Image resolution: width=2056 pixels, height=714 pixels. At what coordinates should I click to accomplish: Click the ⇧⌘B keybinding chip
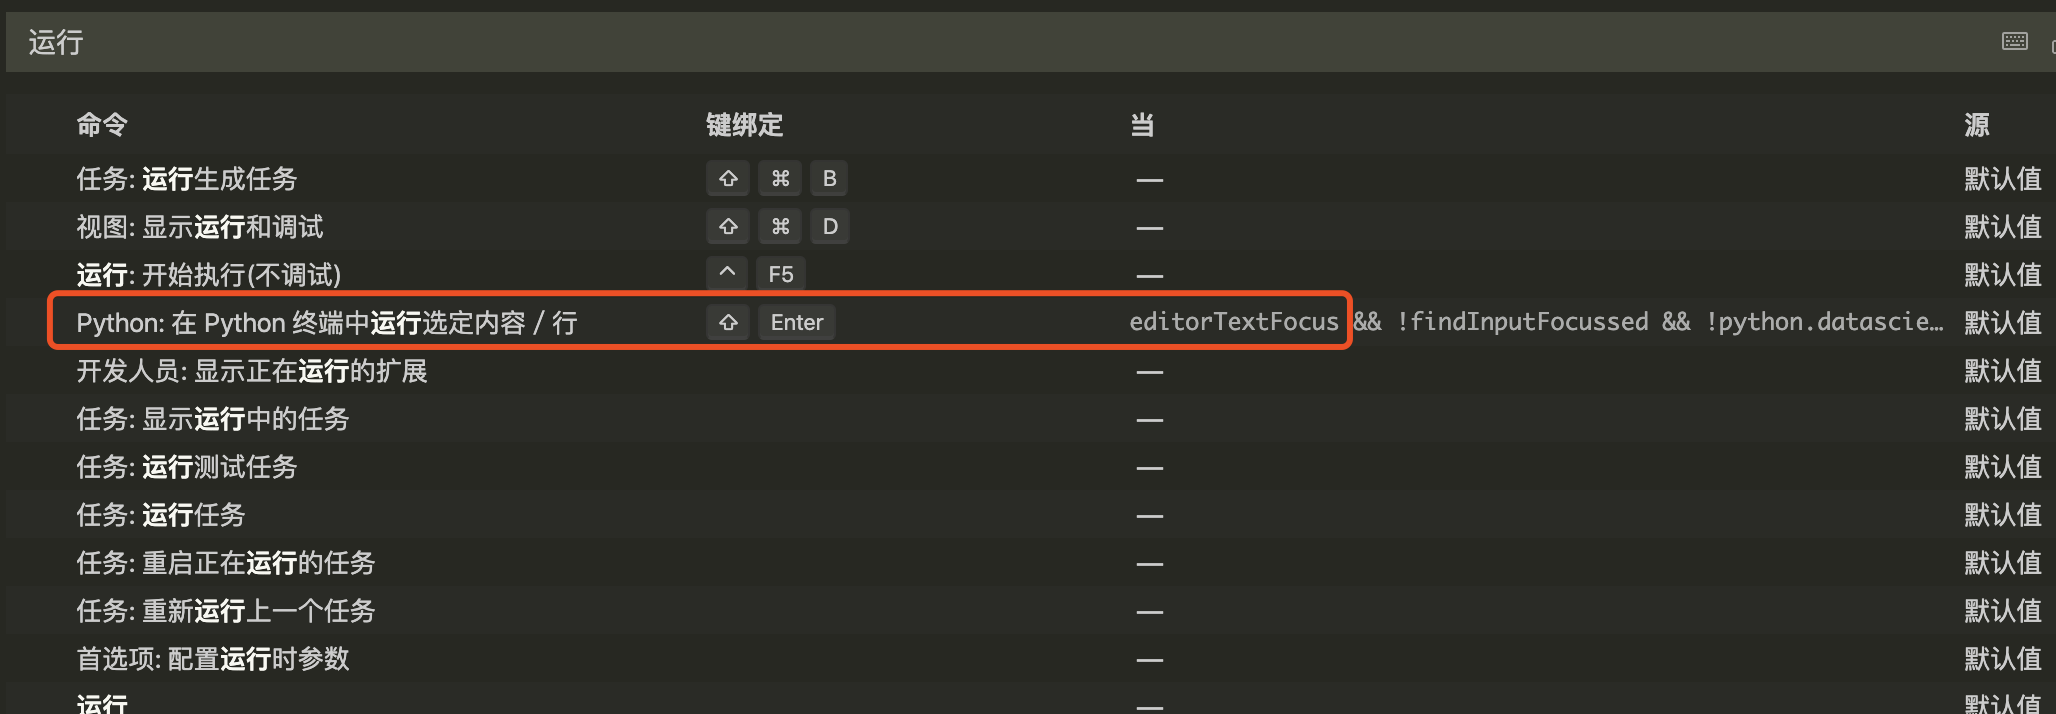click(x=779, y=178)
